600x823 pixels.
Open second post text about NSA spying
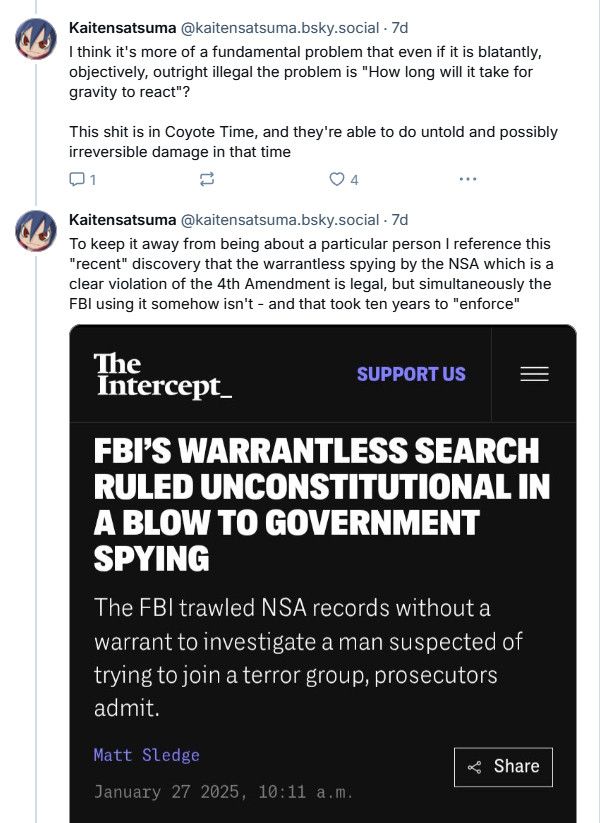311,274
